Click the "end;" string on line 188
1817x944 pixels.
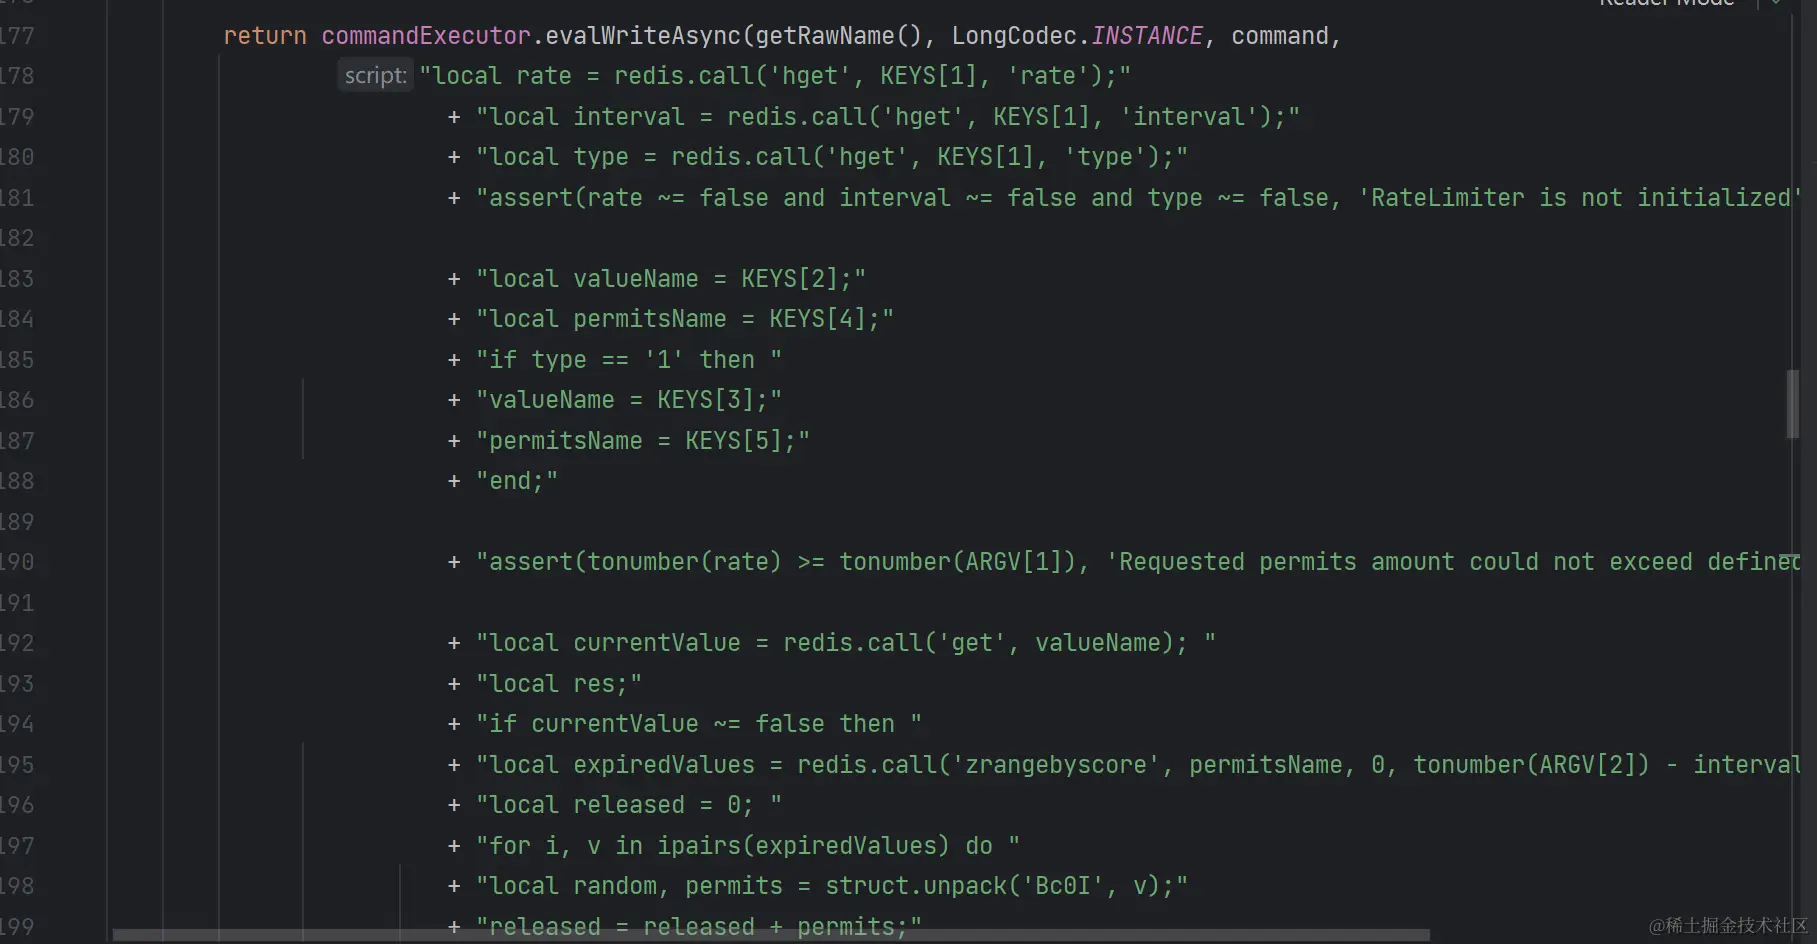(x=516, y=481)
